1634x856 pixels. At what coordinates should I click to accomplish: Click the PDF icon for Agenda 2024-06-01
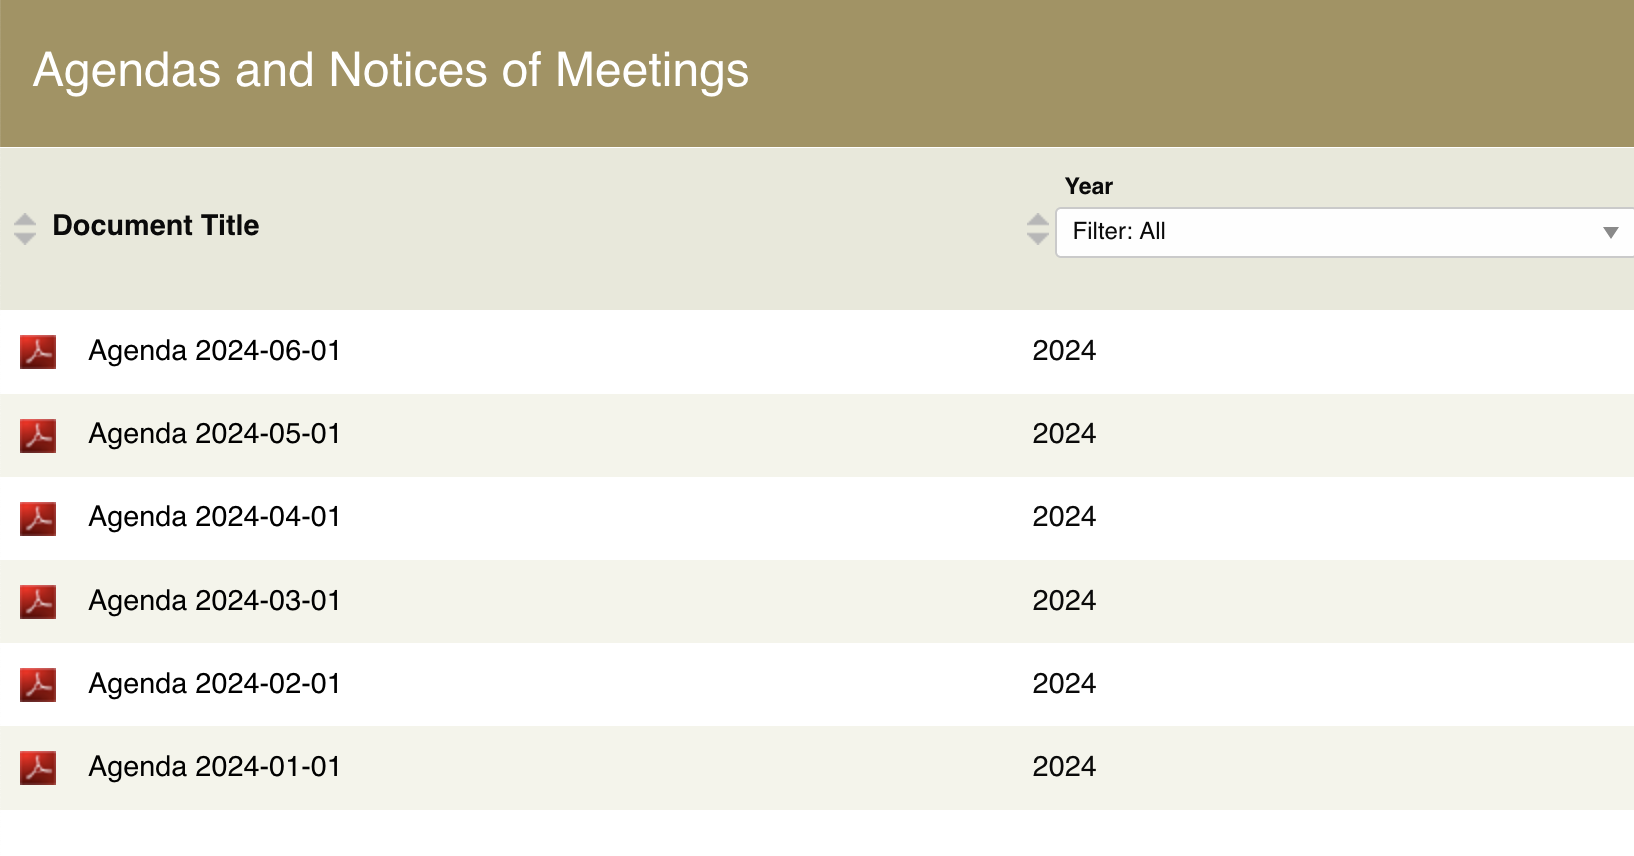[38, 352]
